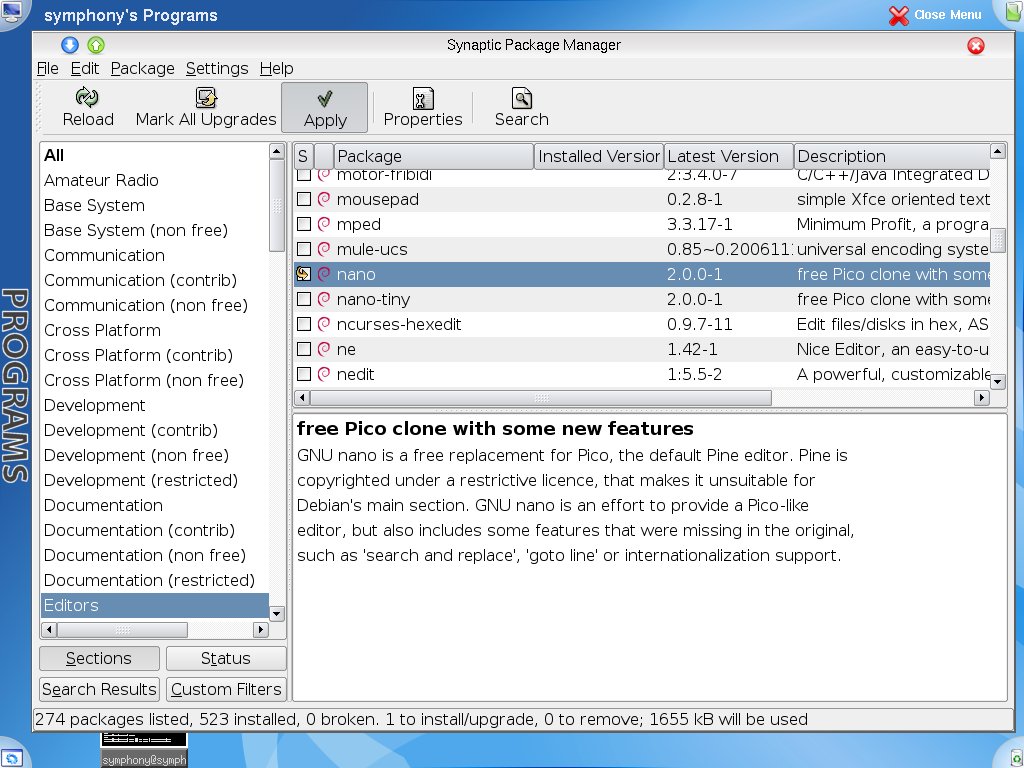The width and height of the screenshot is (1024, 768).
Task: Toggle the marked-for-install box for nano
Action: tap(304, 274)
